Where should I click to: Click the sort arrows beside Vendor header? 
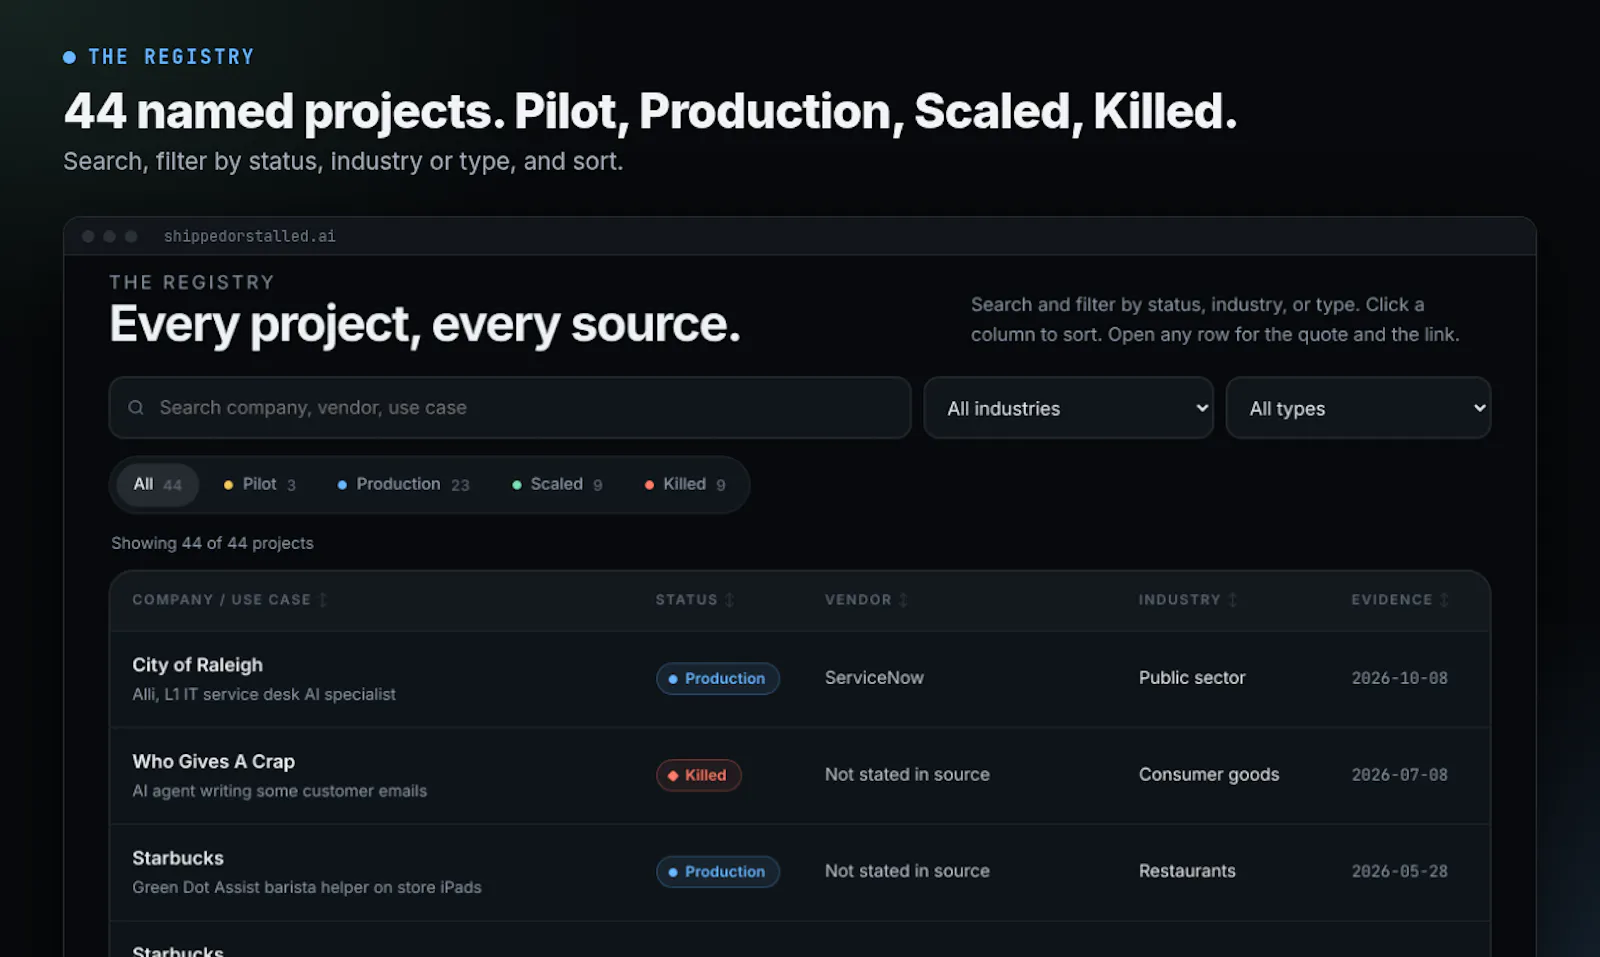(904, 600)
